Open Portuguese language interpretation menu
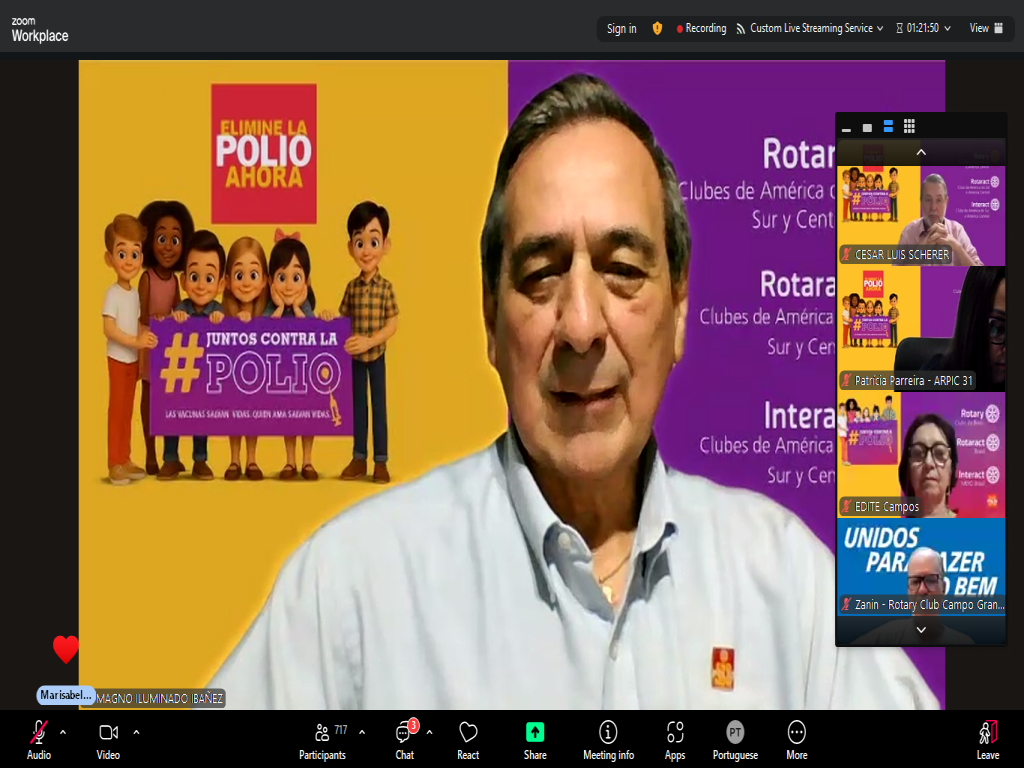 pyautogui.click(x=735, y=740)
